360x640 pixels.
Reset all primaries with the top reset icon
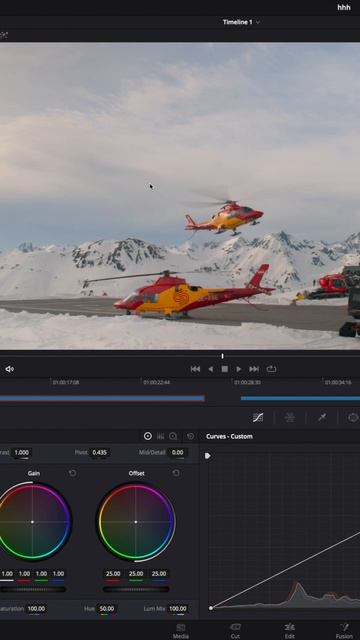[x=190, y=436]
